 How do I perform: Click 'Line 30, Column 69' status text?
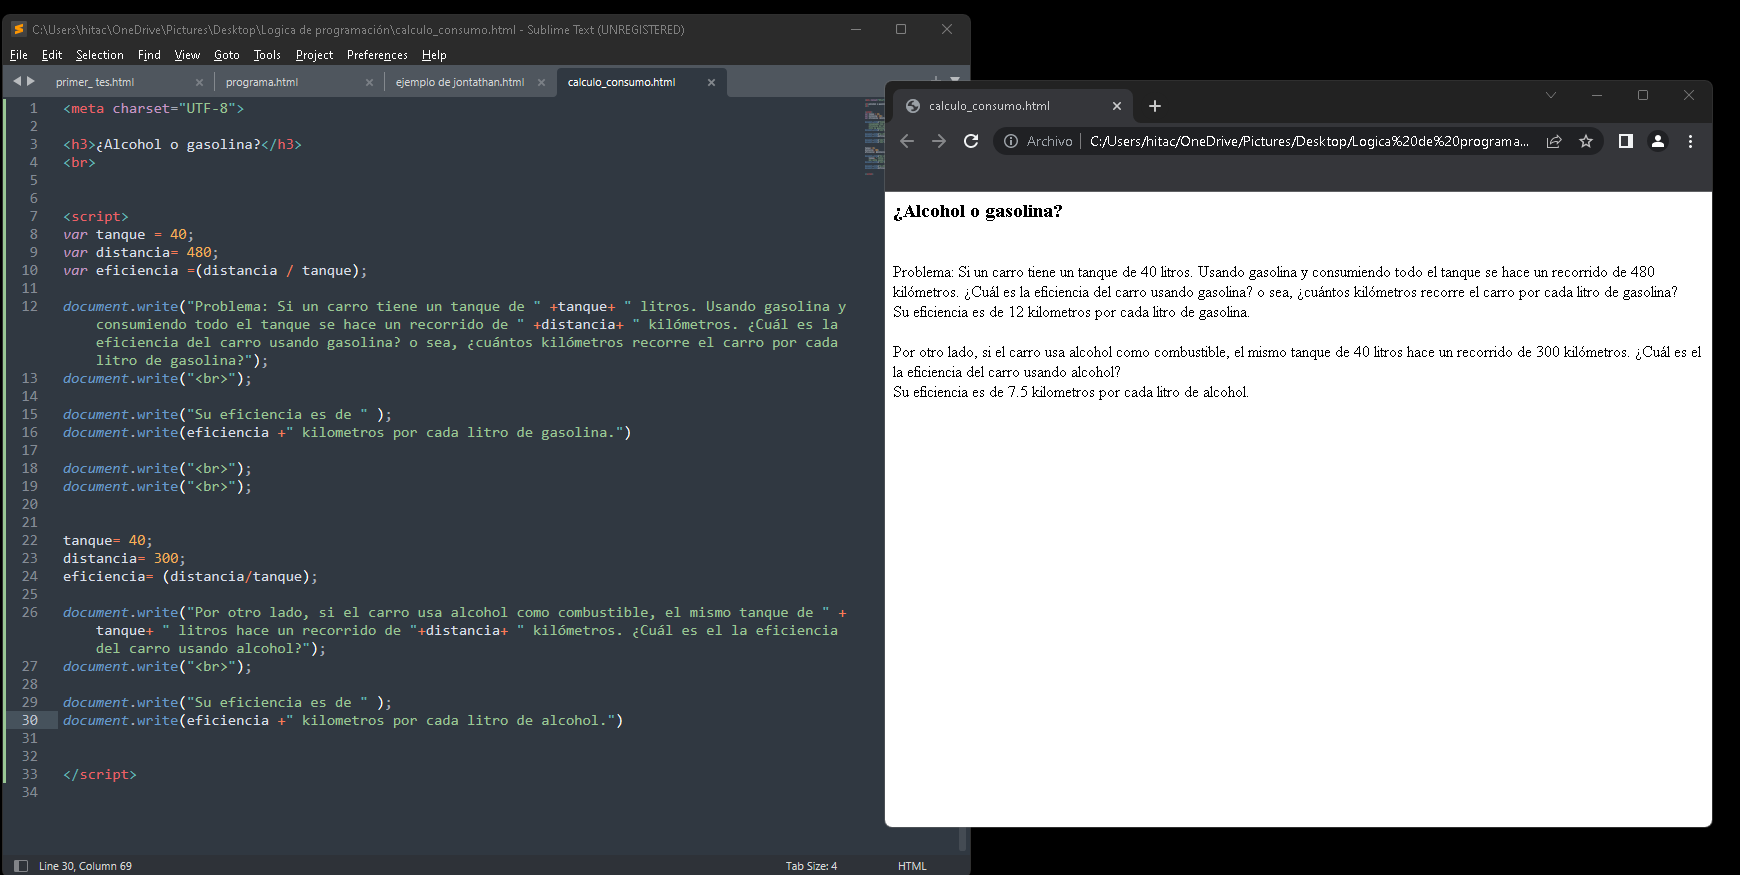(x=85, y=866)
